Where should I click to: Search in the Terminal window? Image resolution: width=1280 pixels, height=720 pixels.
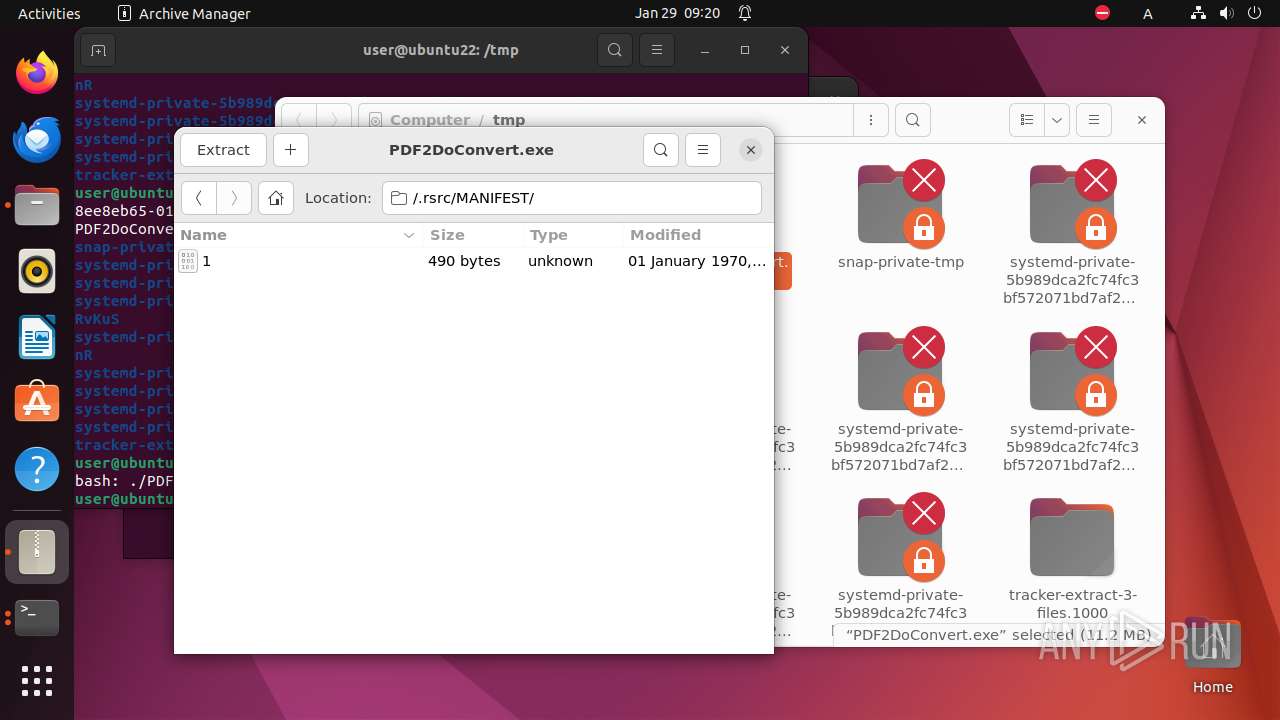coord(615,50)
